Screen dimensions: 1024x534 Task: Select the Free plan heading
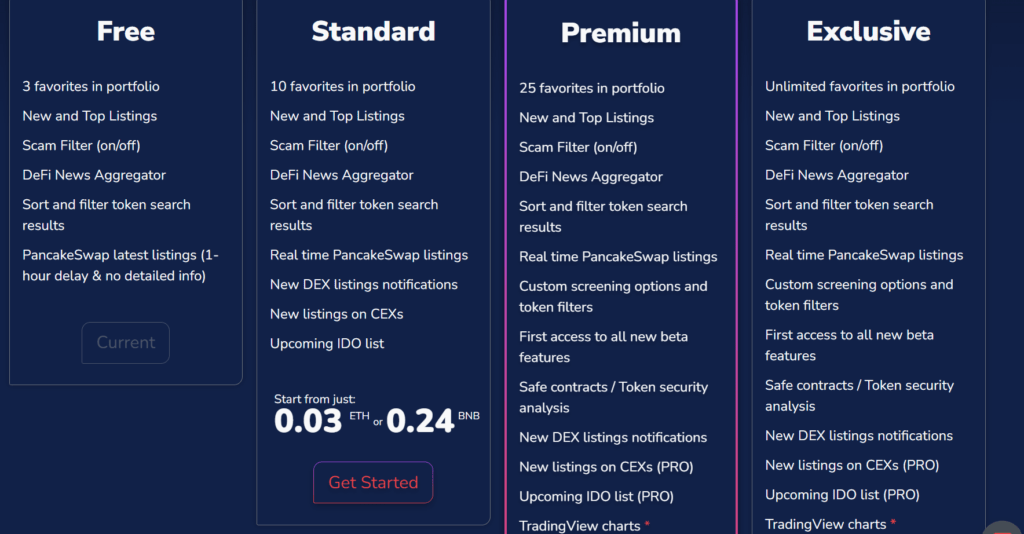(125, 31)
